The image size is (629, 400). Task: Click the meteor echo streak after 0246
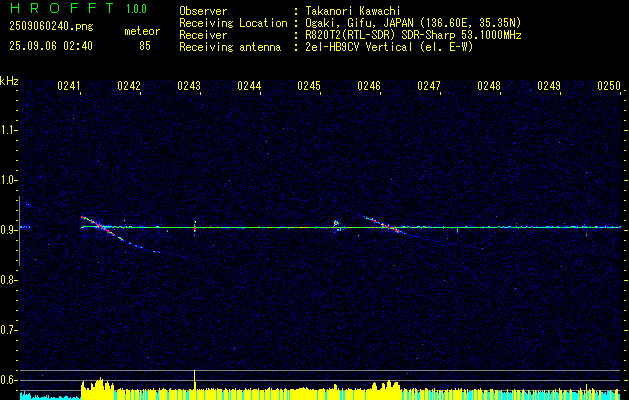tap(387, 226)
